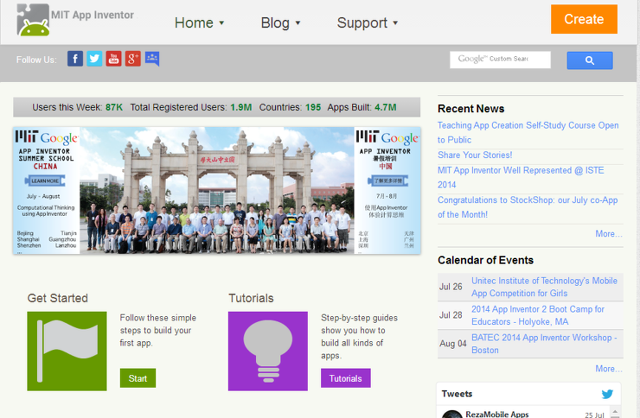This screenshot has height=418, width=640.
Task: Click the MIT App Inventor Android logo
Action: coord(33,20)
